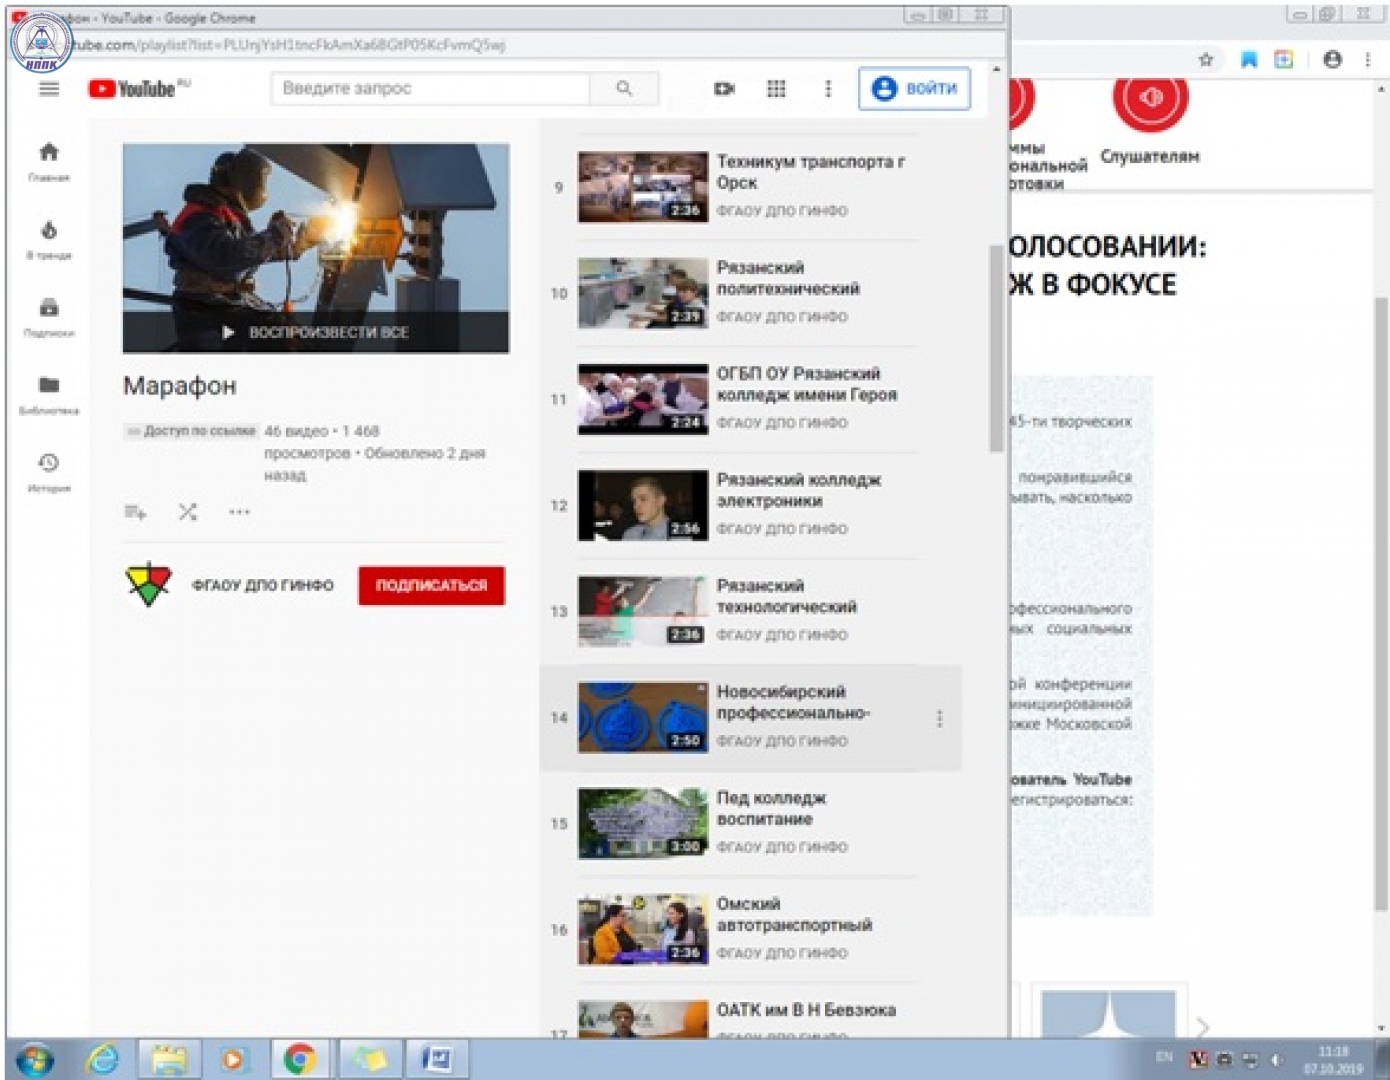The width and height of the screenshot is (1390, 1080).
Task: Open the YouTube apps grid
Action: coord(776,89)
